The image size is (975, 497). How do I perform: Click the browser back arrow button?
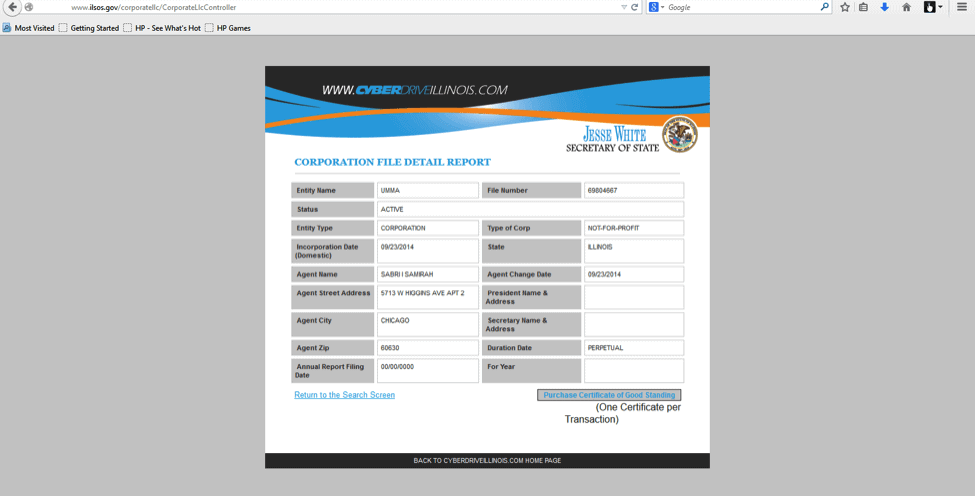(12, 7)
